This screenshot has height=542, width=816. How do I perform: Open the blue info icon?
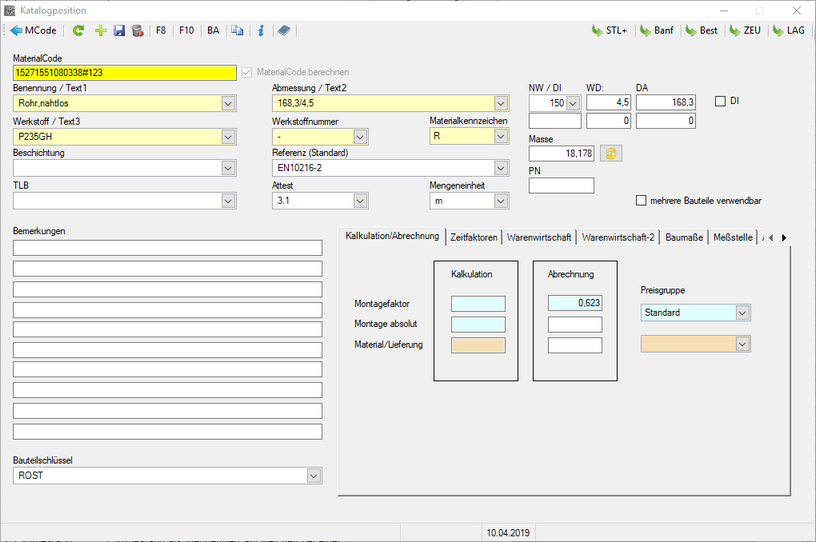(260, 31)
